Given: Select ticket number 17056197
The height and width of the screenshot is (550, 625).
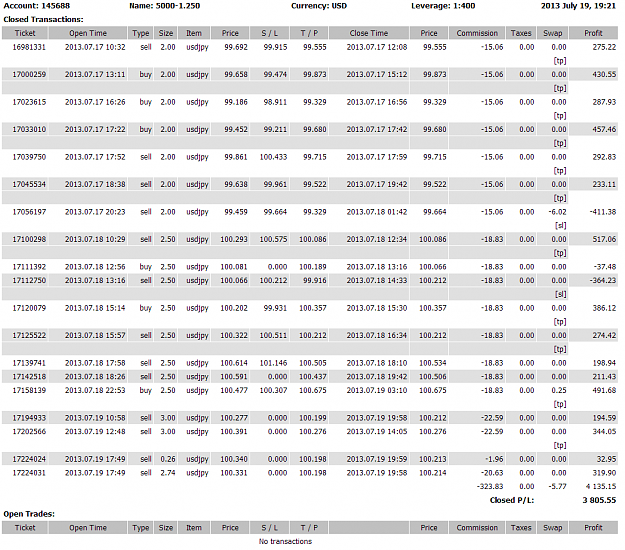Looking at the screenshot, I should pyautogui.click(x=29, y=212).
